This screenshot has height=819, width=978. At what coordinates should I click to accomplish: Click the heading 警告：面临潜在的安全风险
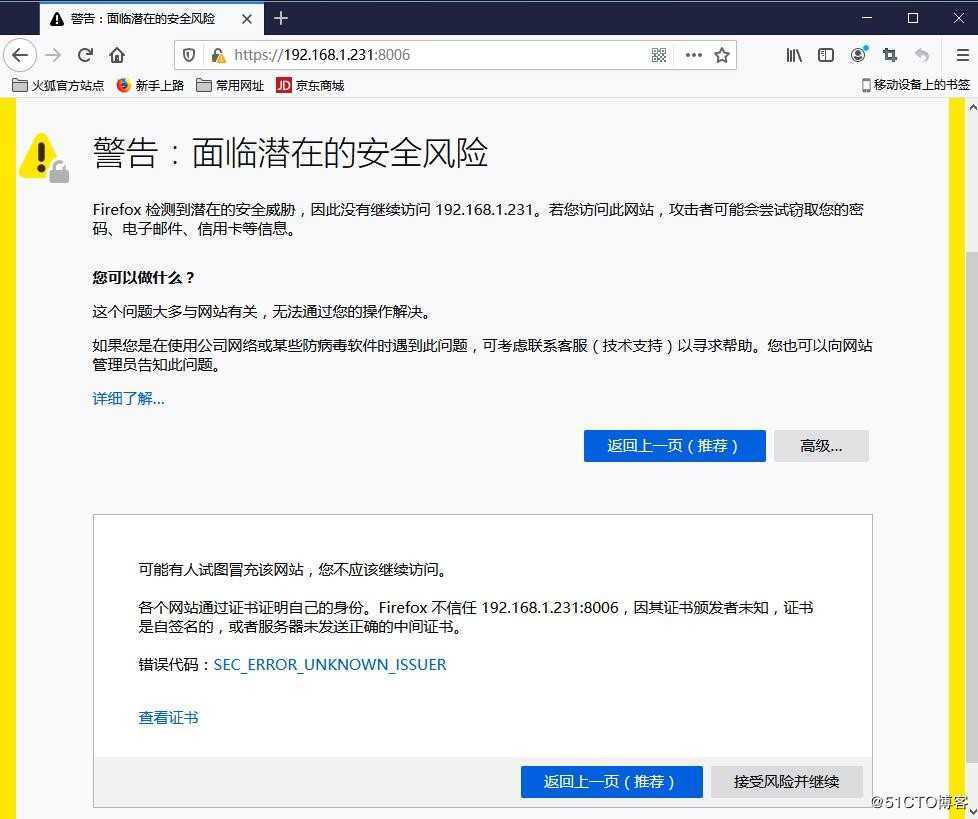[x=290, y=153]
